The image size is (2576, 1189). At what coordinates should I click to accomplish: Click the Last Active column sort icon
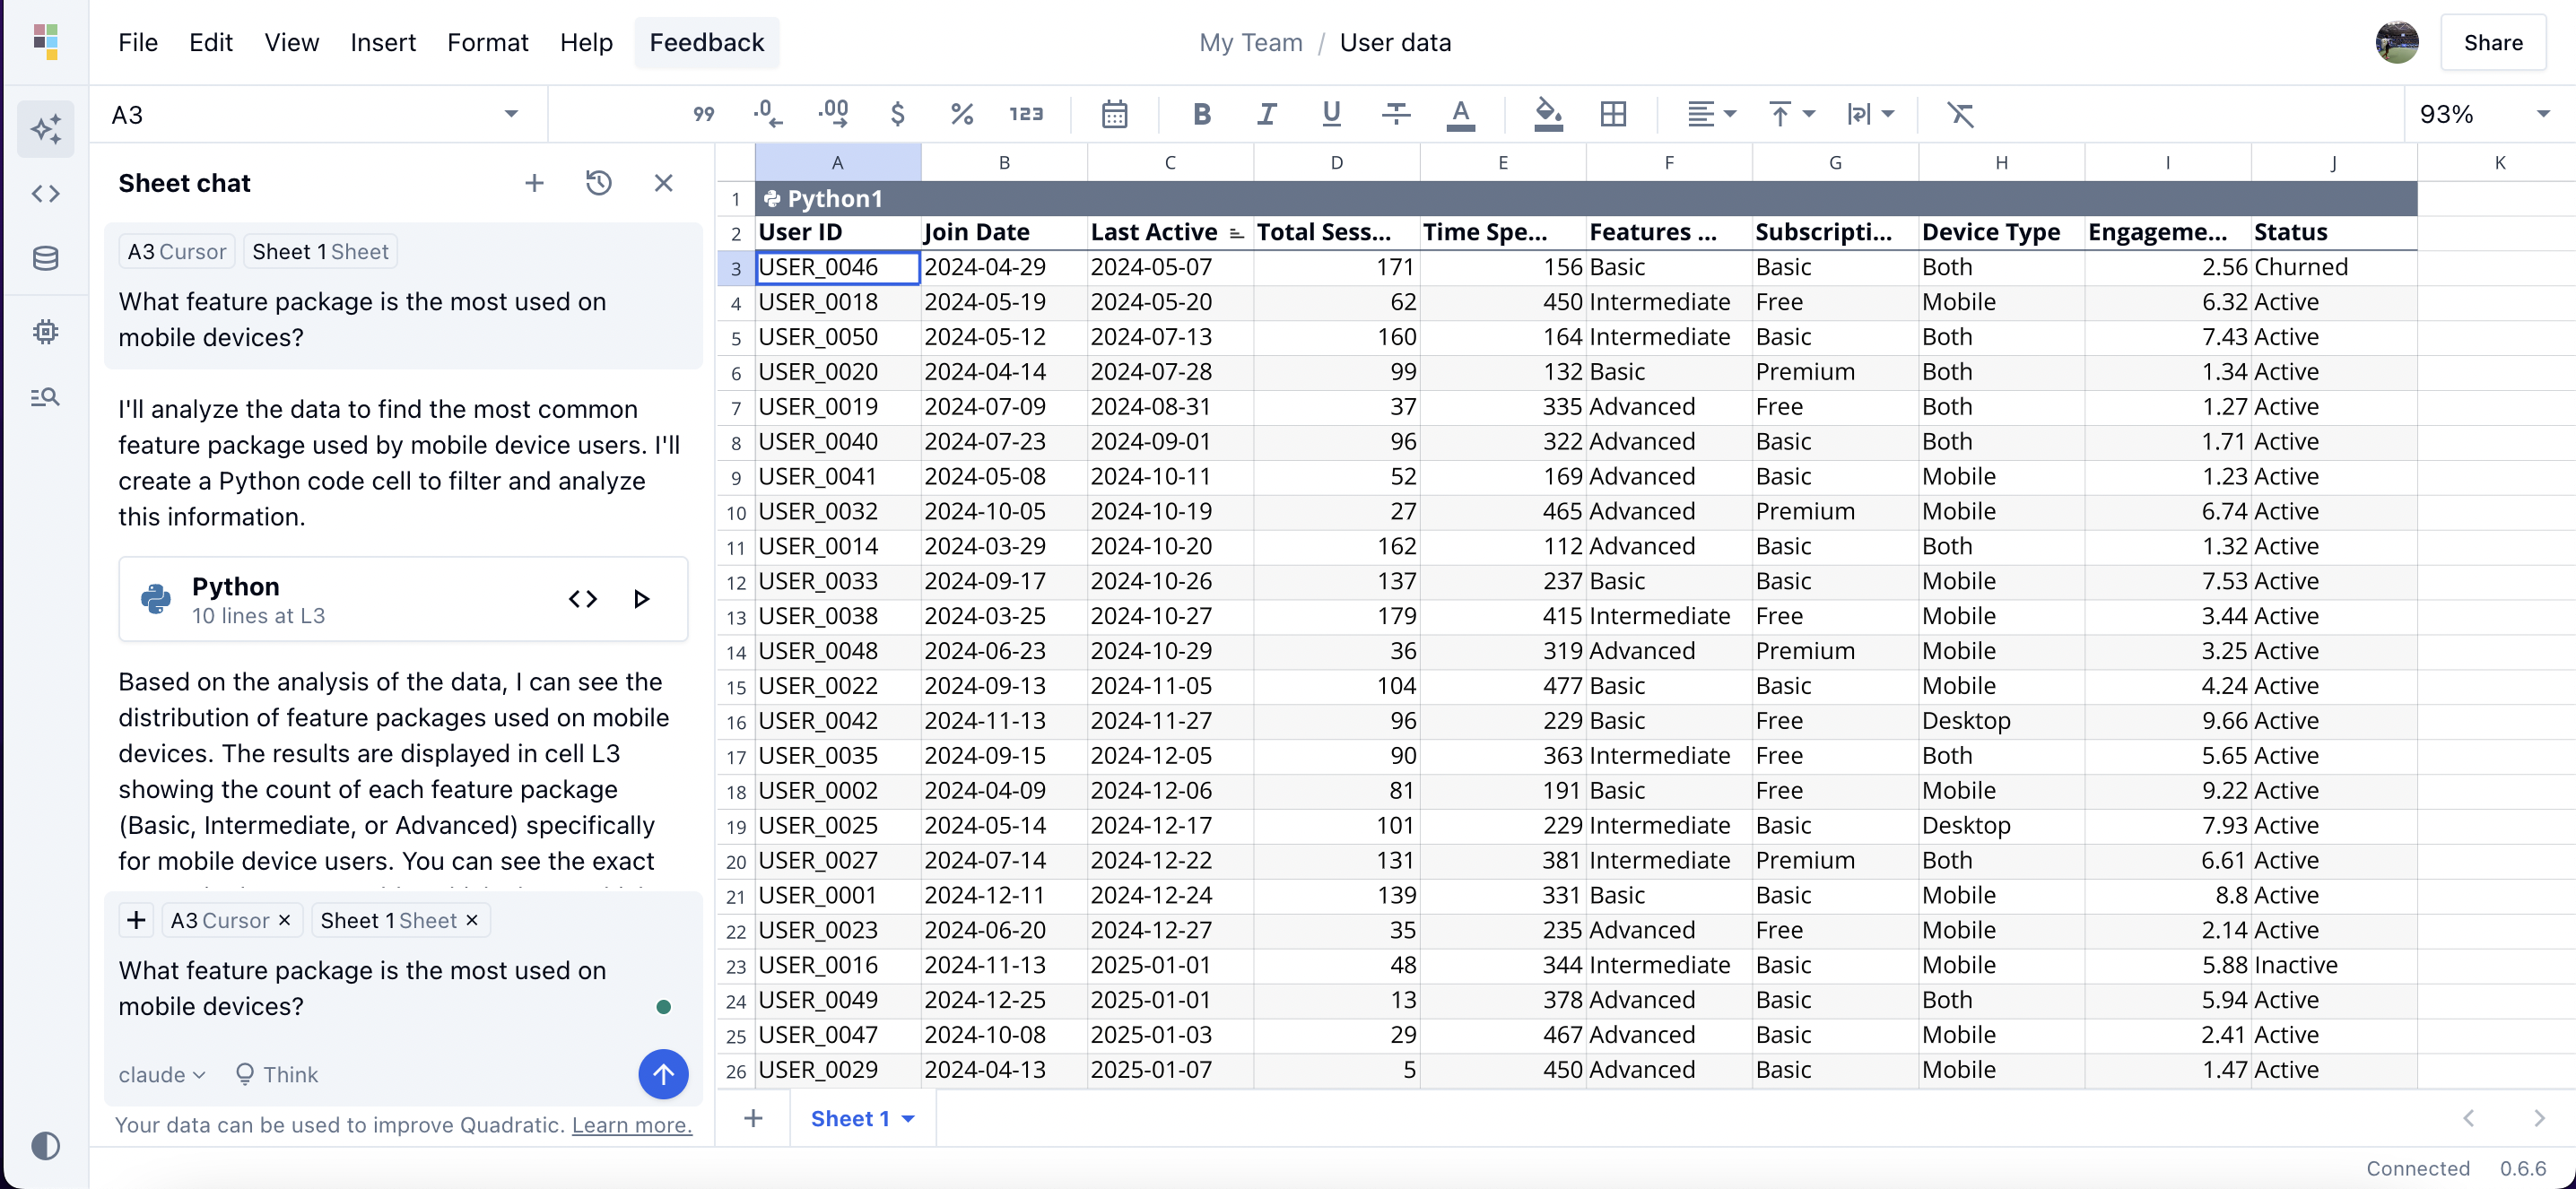tap(1237, 233)
